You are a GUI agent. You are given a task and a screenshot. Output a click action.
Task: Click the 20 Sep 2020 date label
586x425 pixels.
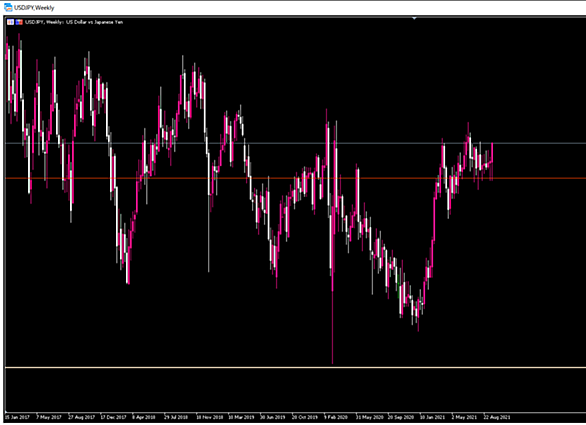point(401,417)
